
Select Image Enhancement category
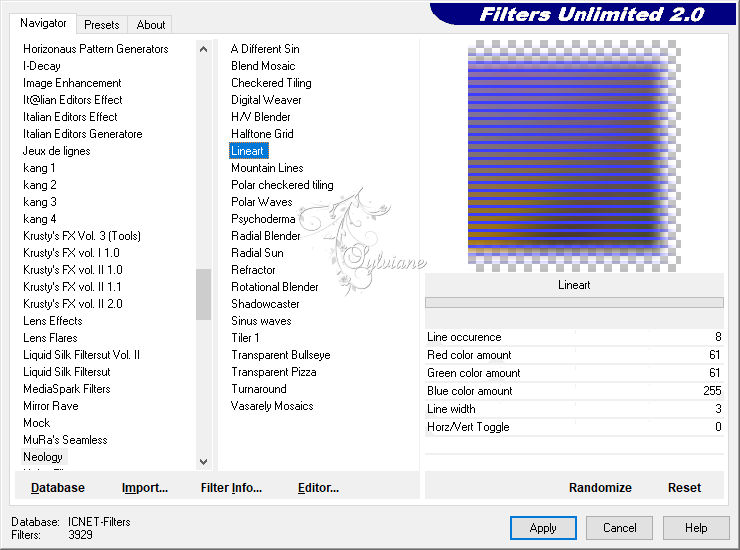tap(72, 83)
